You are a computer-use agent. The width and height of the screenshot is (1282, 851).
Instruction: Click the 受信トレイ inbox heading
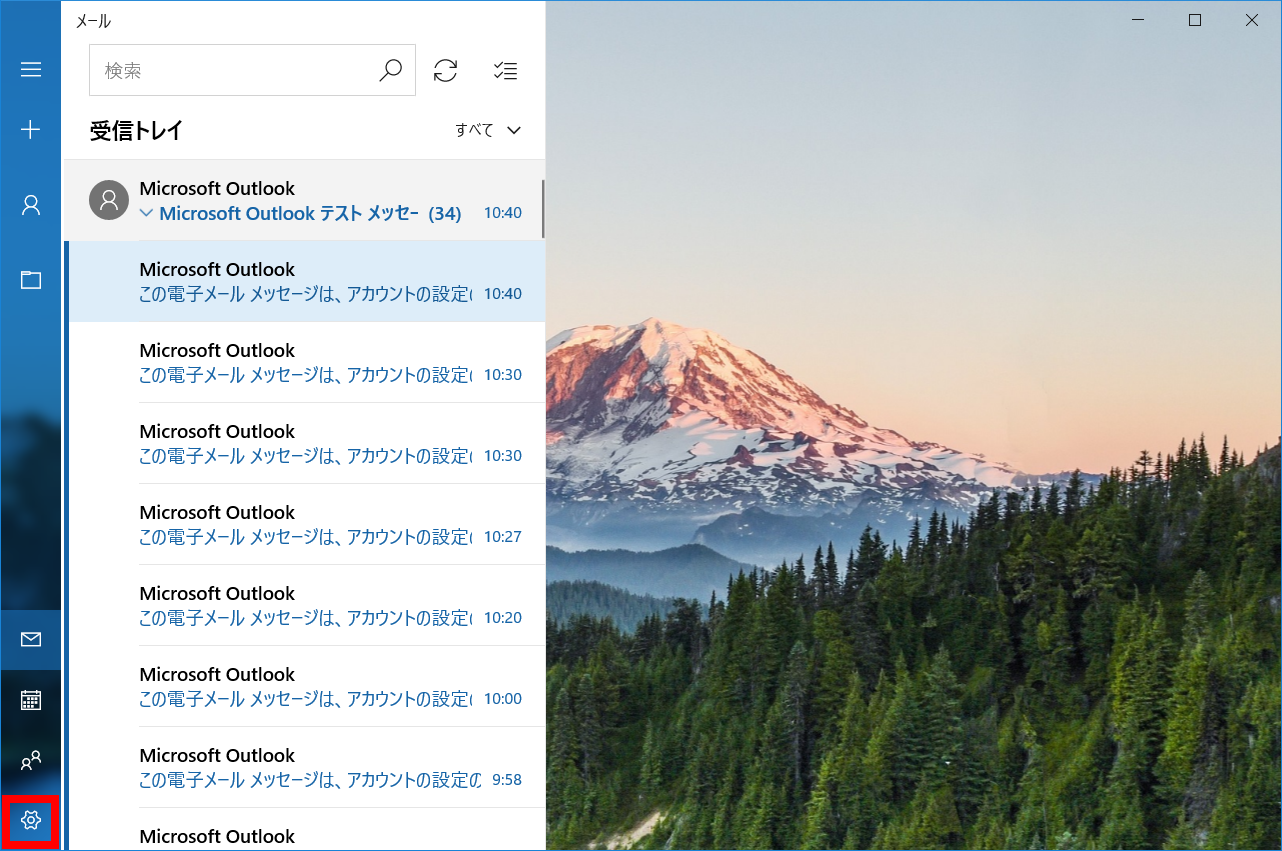[x=136, y=131]
